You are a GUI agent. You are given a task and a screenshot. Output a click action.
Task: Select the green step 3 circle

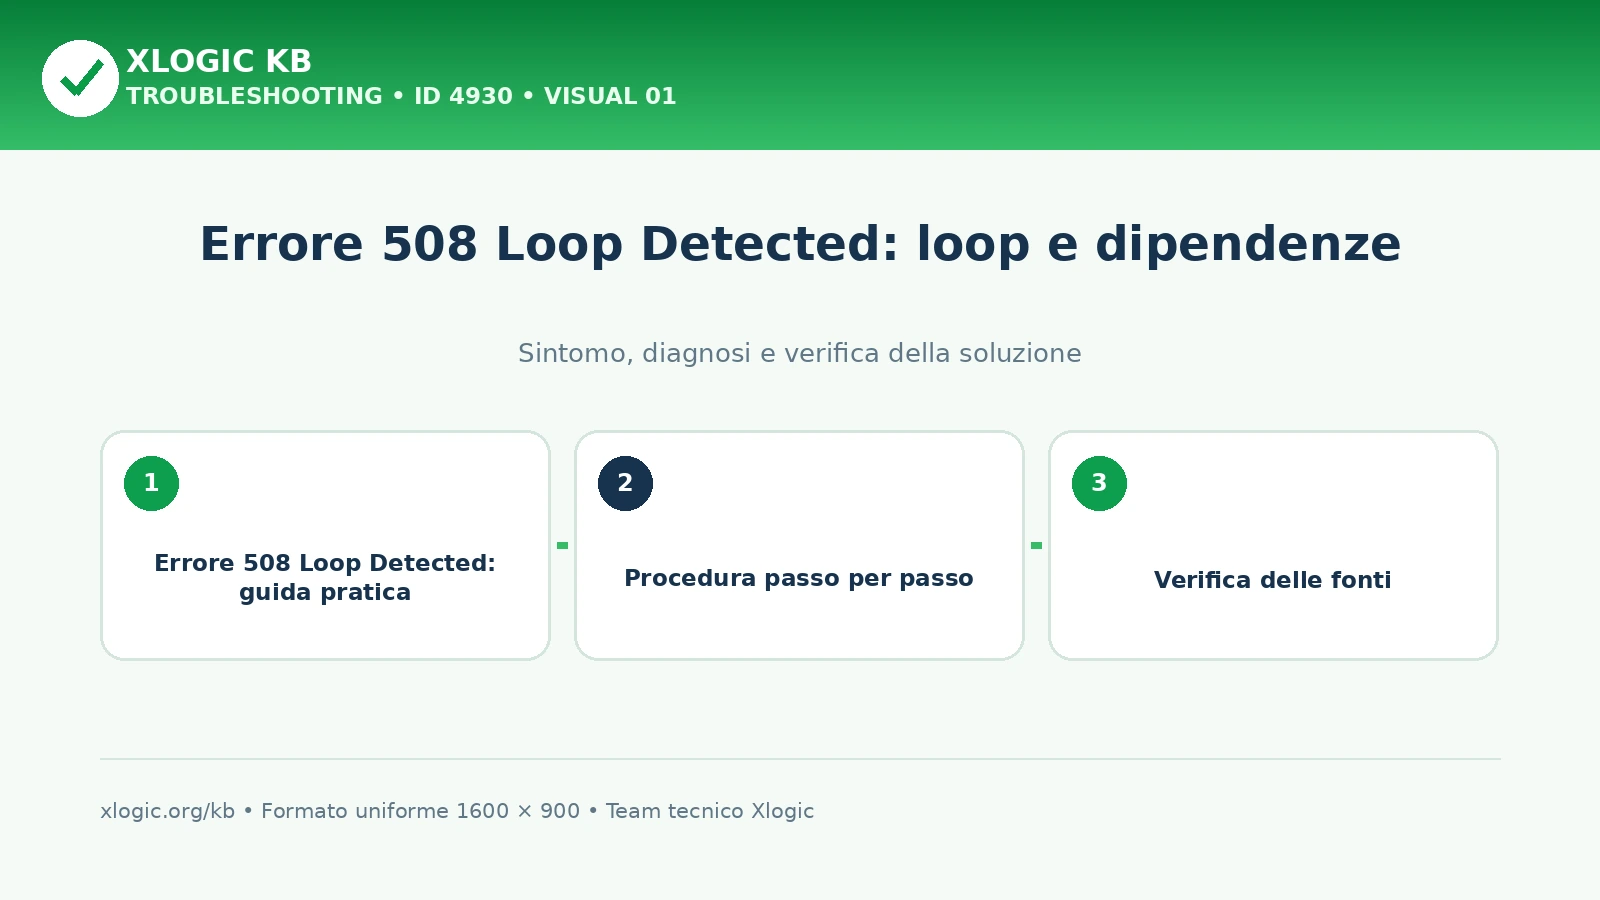(x=1099, y=483)
